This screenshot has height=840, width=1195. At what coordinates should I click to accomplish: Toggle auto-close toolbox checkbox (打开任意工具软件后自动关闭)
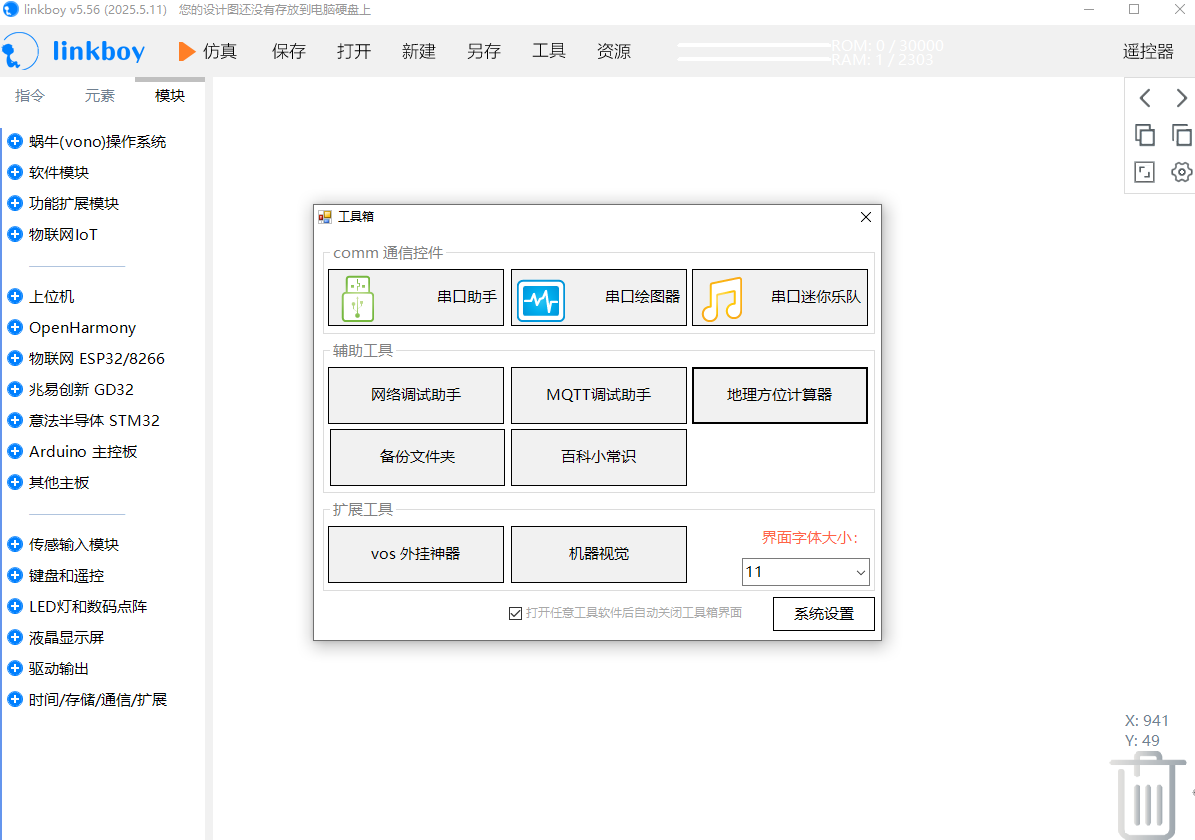coord(516,613)
